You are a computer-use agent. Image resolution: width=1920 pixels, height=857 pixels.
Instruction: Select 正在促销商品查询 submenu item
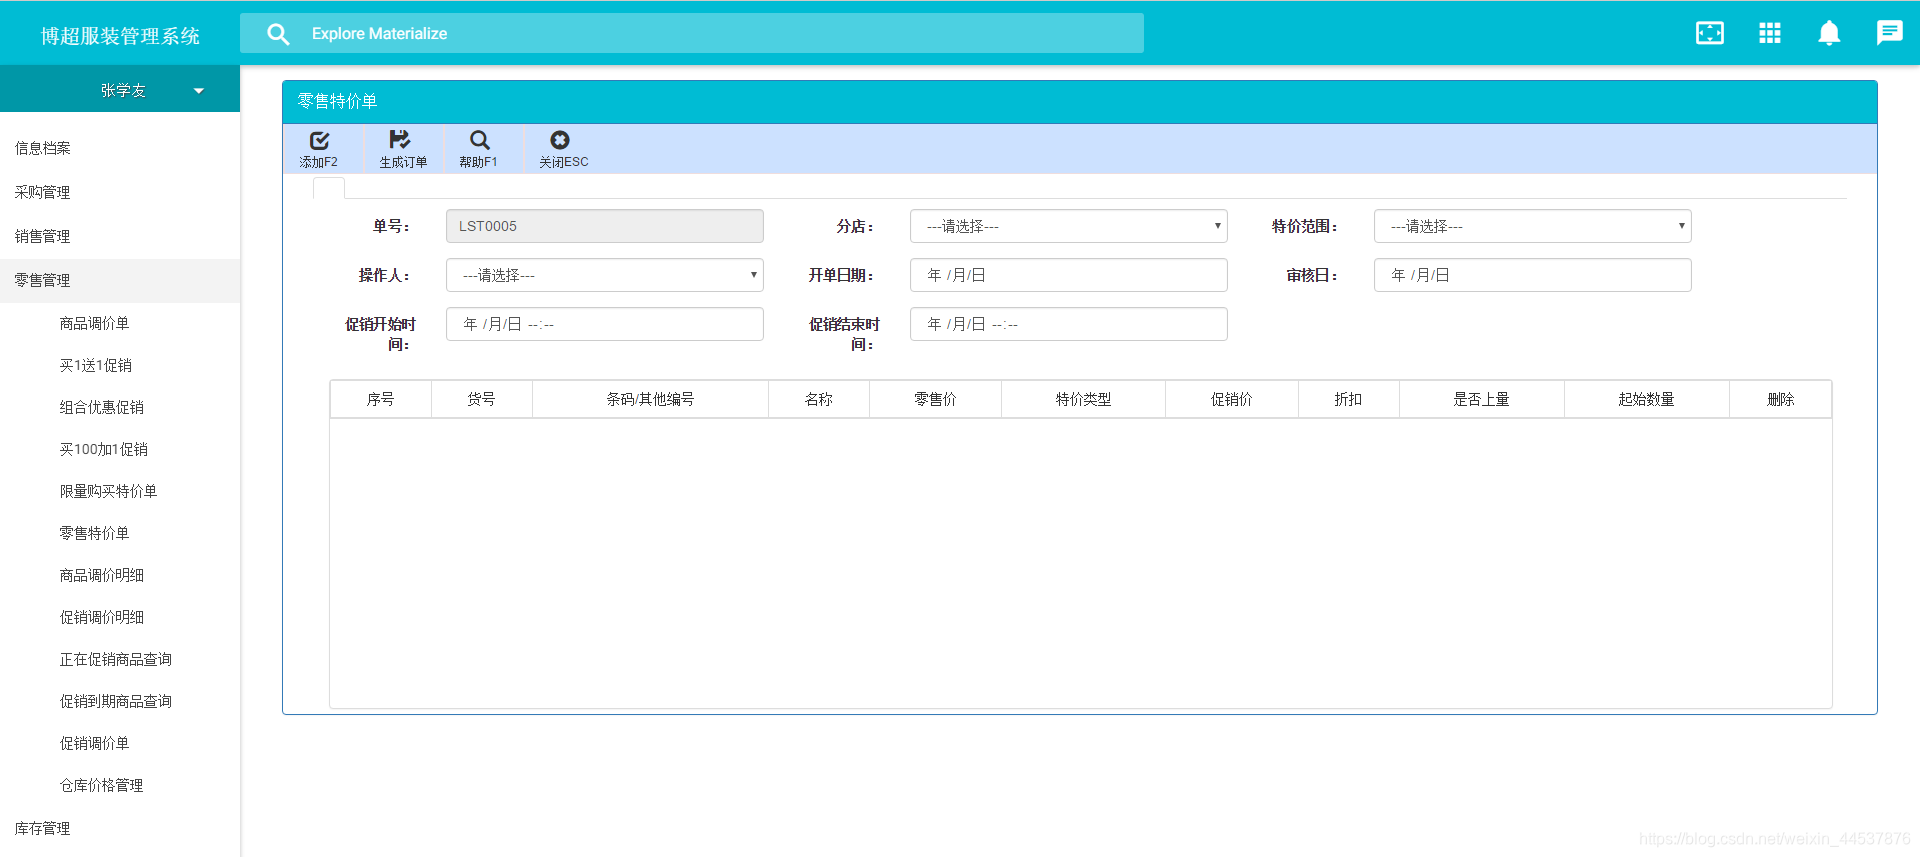pos(115,659)
